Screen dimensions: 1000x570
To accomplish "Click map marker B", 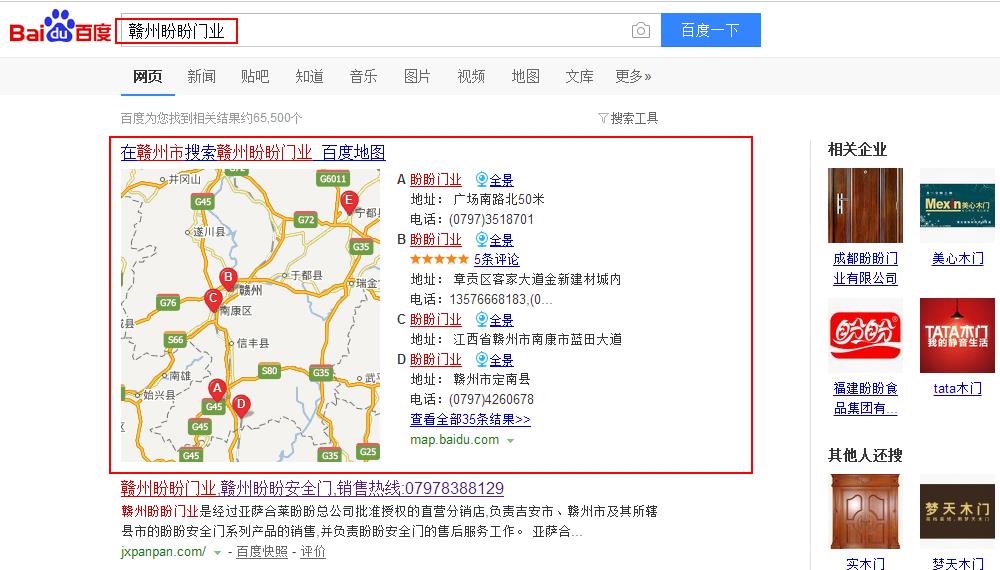I will [x=228, y=279].
